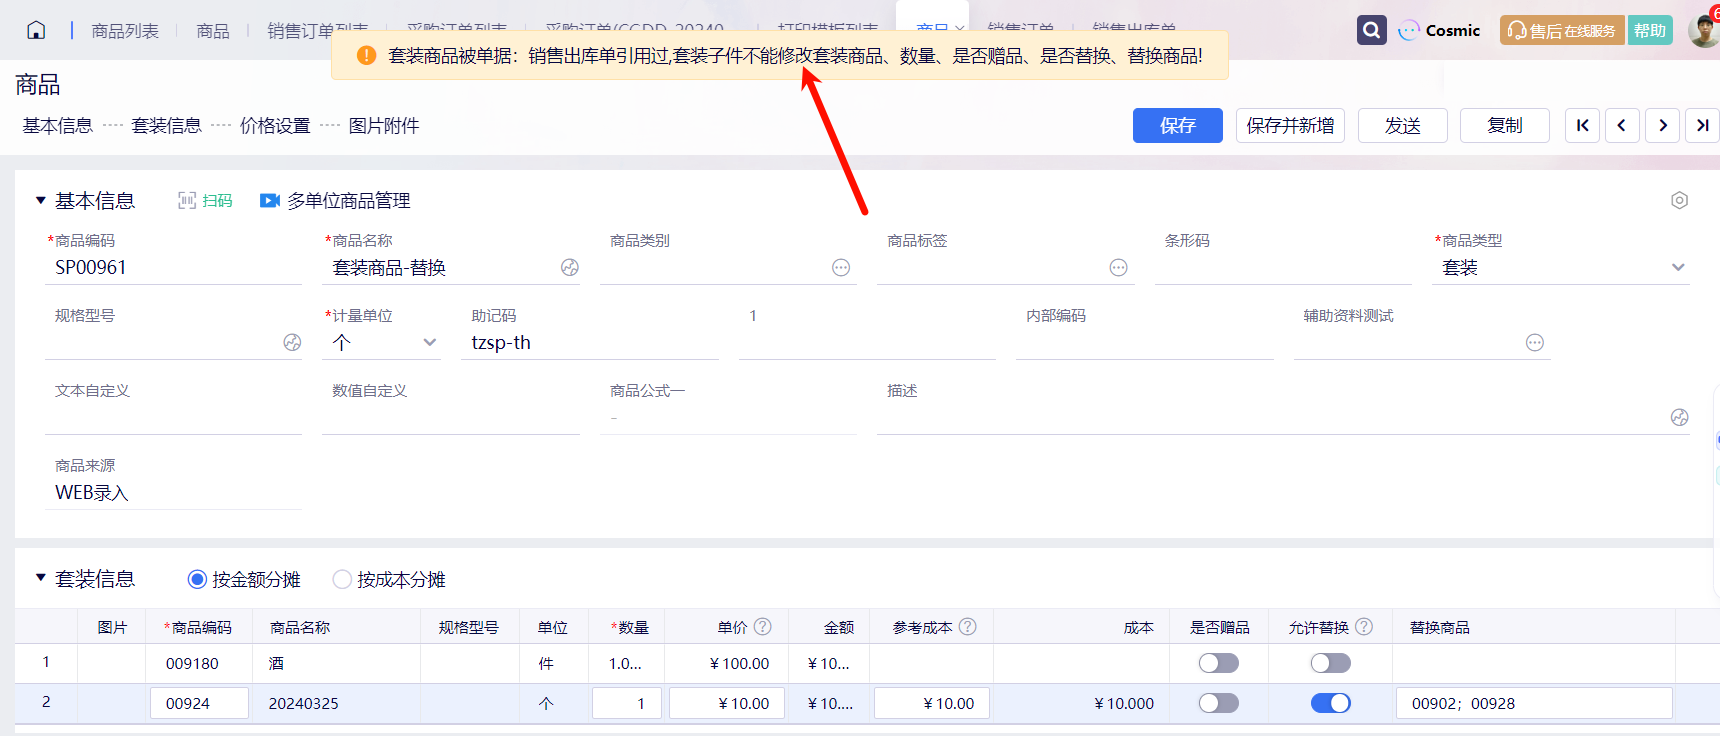1720x736 pixels.
Task: Jump to the first record
Action: (x=1582, y=125)
